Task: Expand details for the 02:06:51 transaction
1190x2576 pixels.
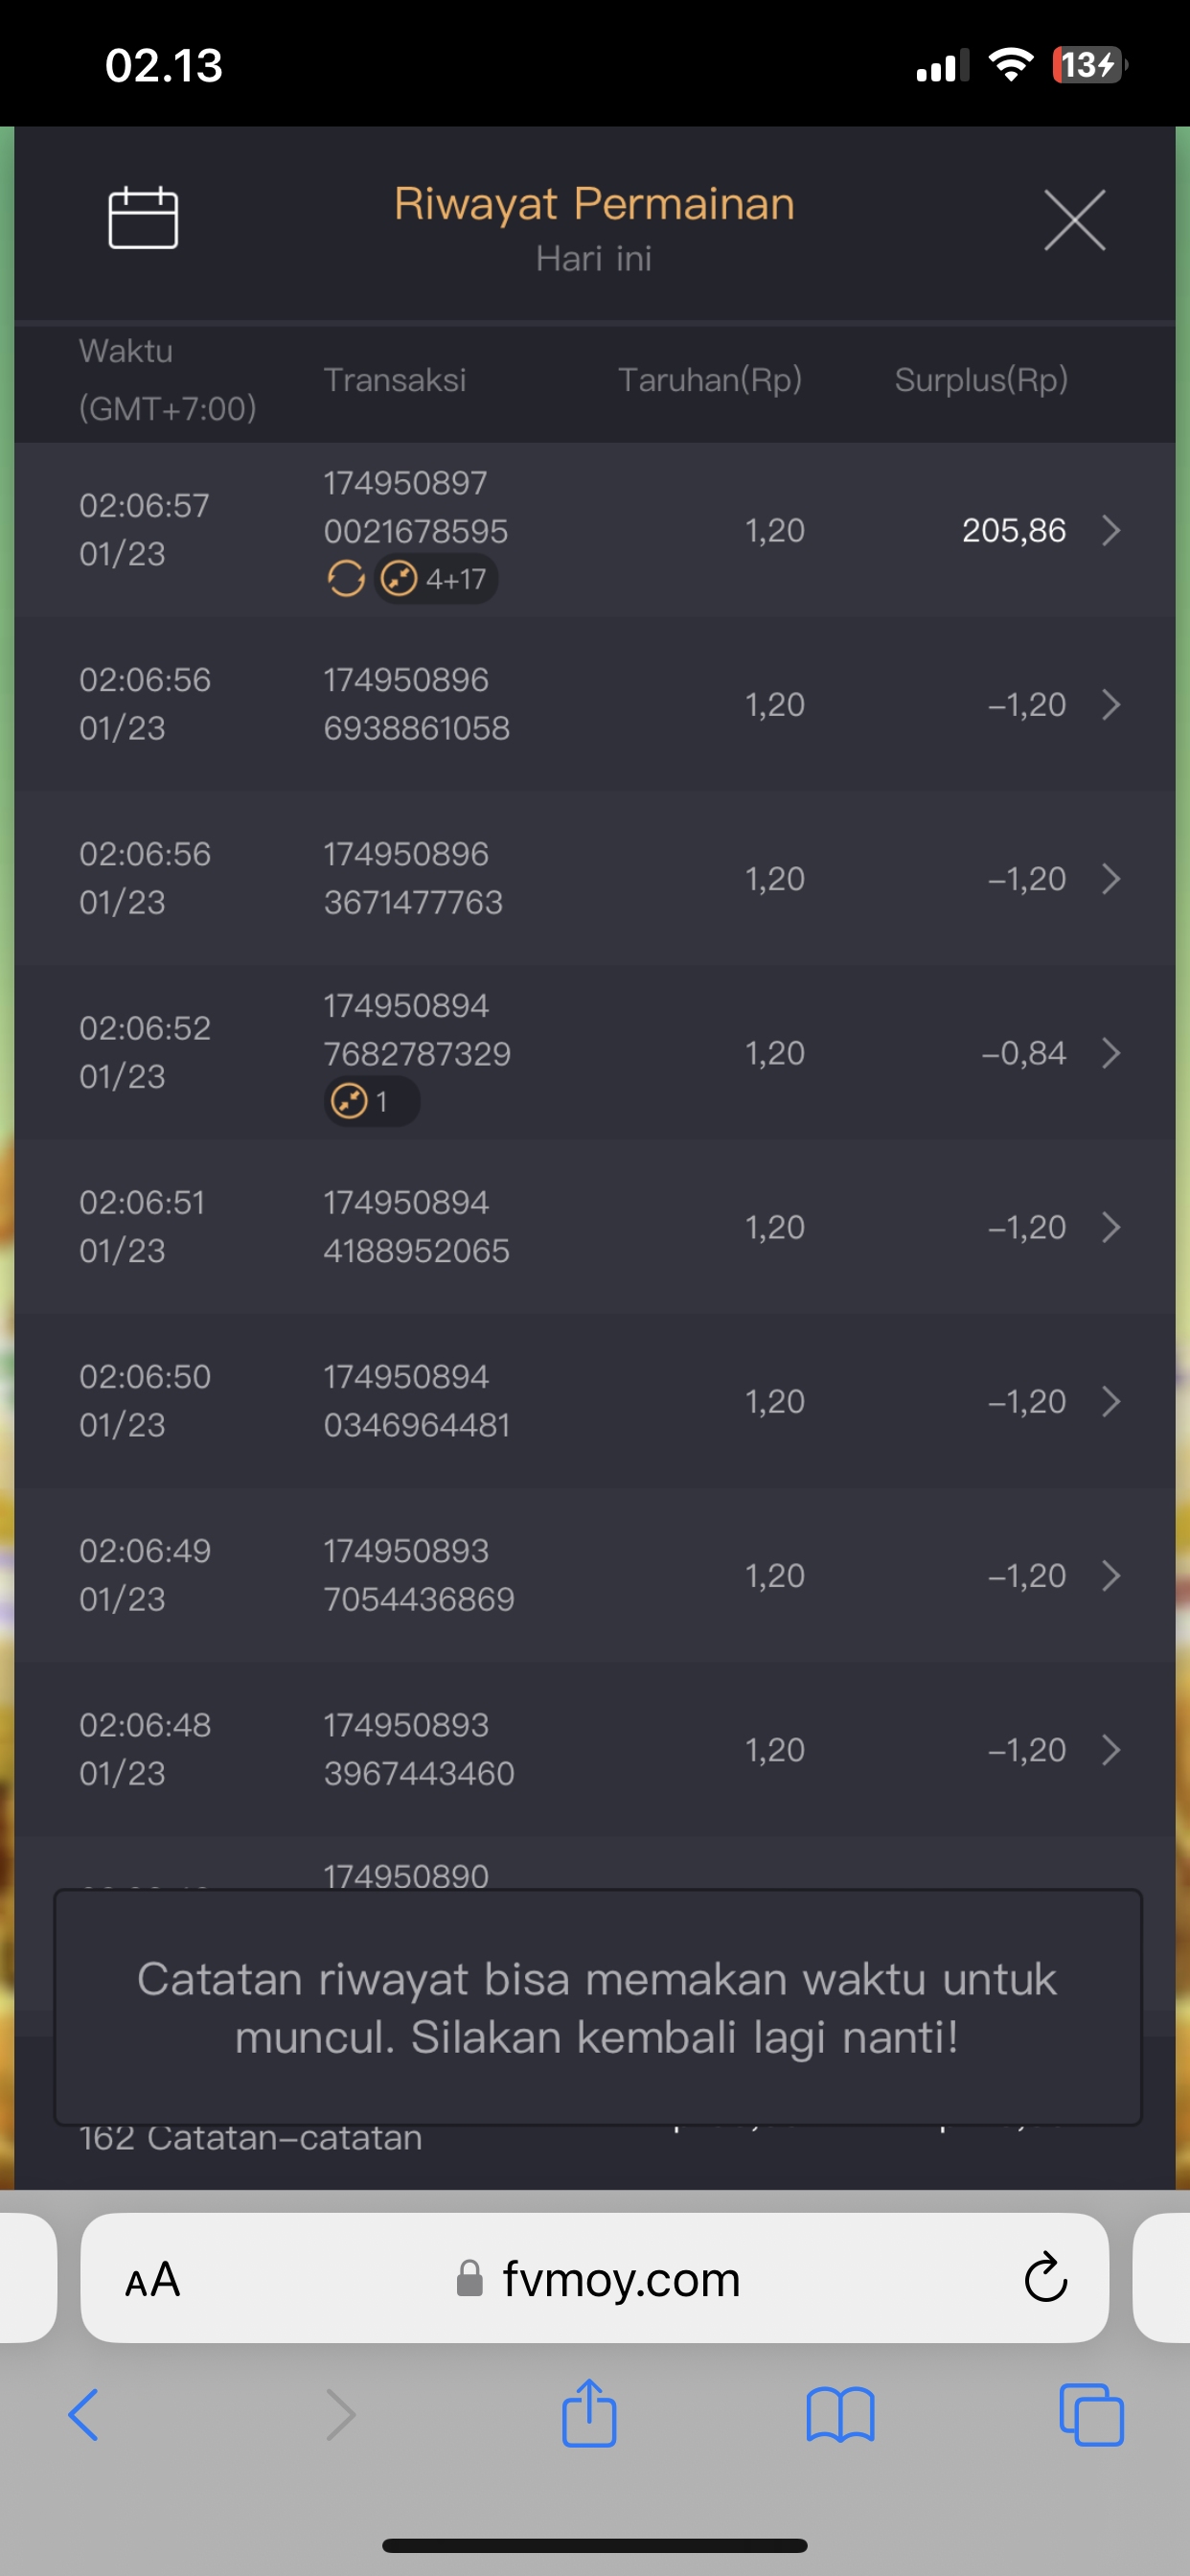Action: tap(1110, 1227)
